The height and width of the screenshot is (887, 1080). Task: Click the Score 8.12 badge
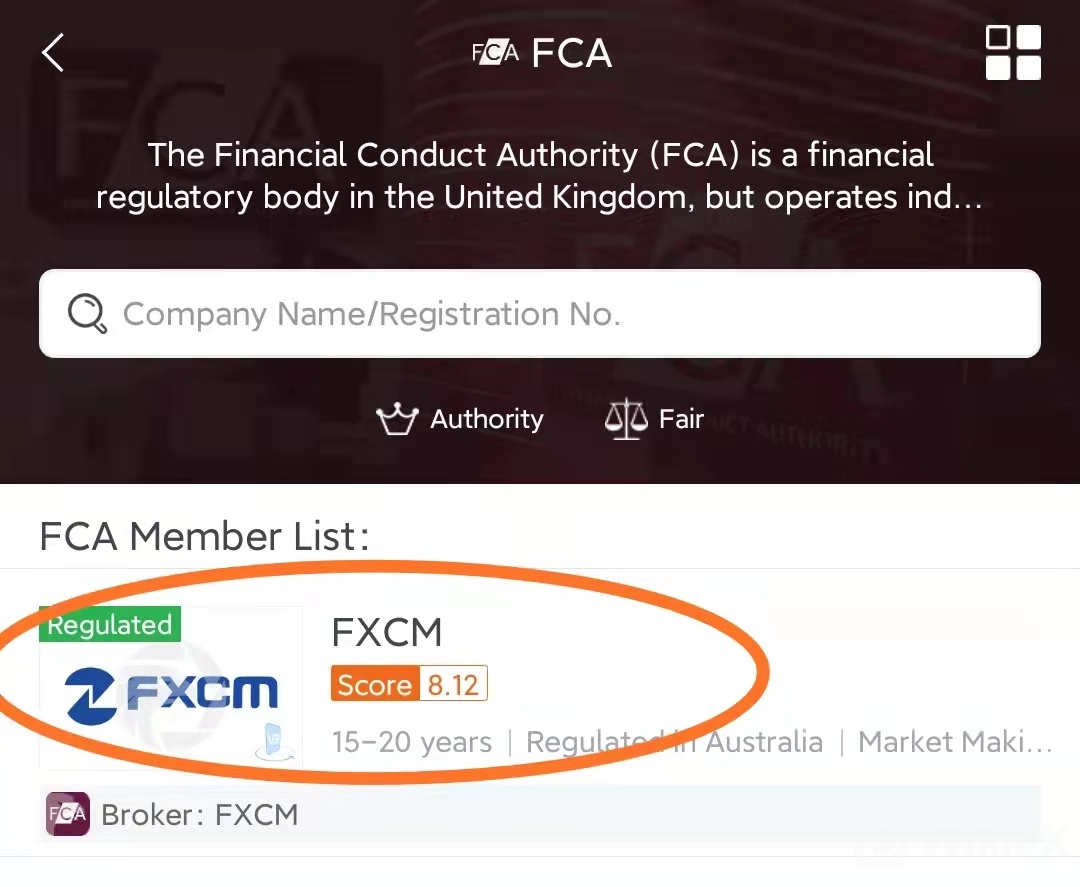pyautogui.click(x=409, y=685)
